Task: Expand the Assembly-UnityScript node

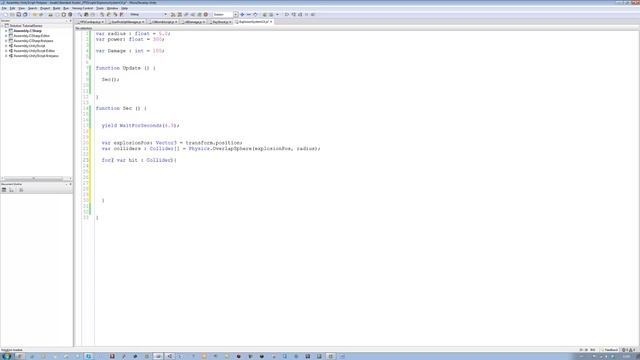Action: [x=6, y=46]
